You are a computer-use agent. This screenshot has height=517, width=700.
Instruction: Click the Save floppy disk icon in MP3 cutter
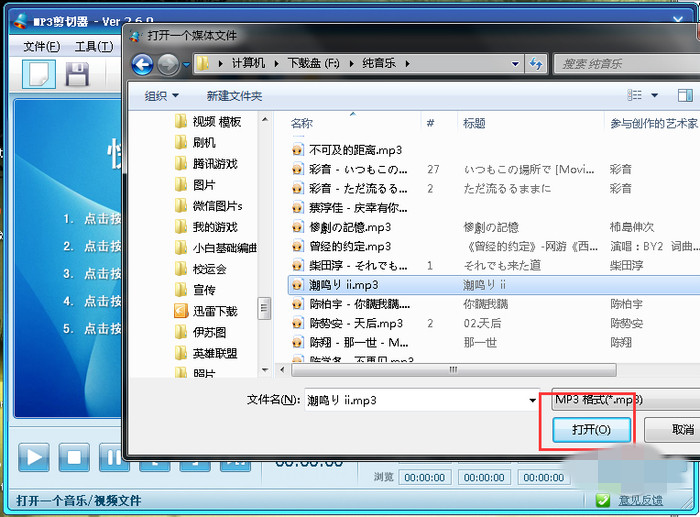click(77, 74)
